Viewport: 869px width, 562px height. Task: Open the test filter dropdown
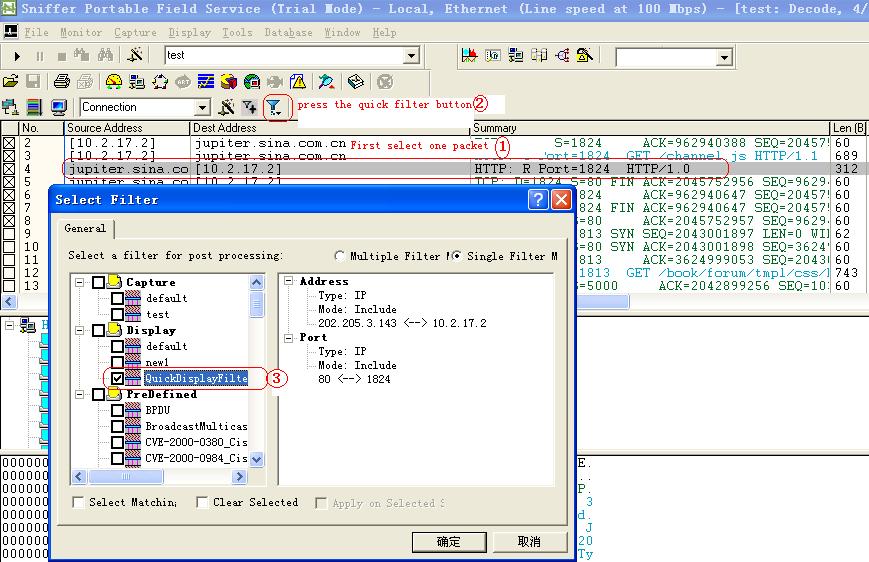(411, 56)
